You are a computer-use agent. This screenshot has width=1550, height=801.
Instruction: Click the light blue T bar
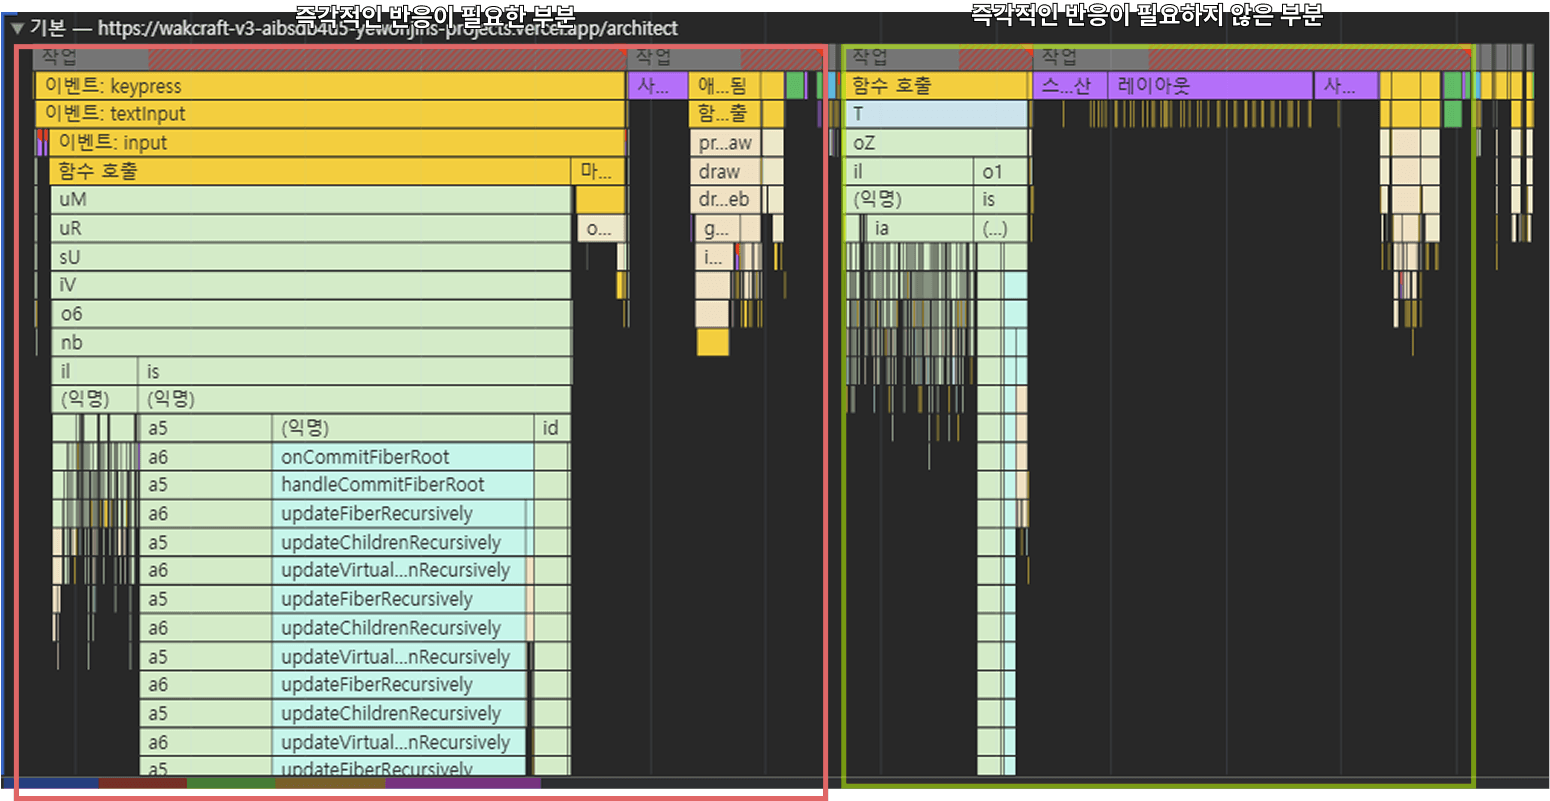[936, 114]
